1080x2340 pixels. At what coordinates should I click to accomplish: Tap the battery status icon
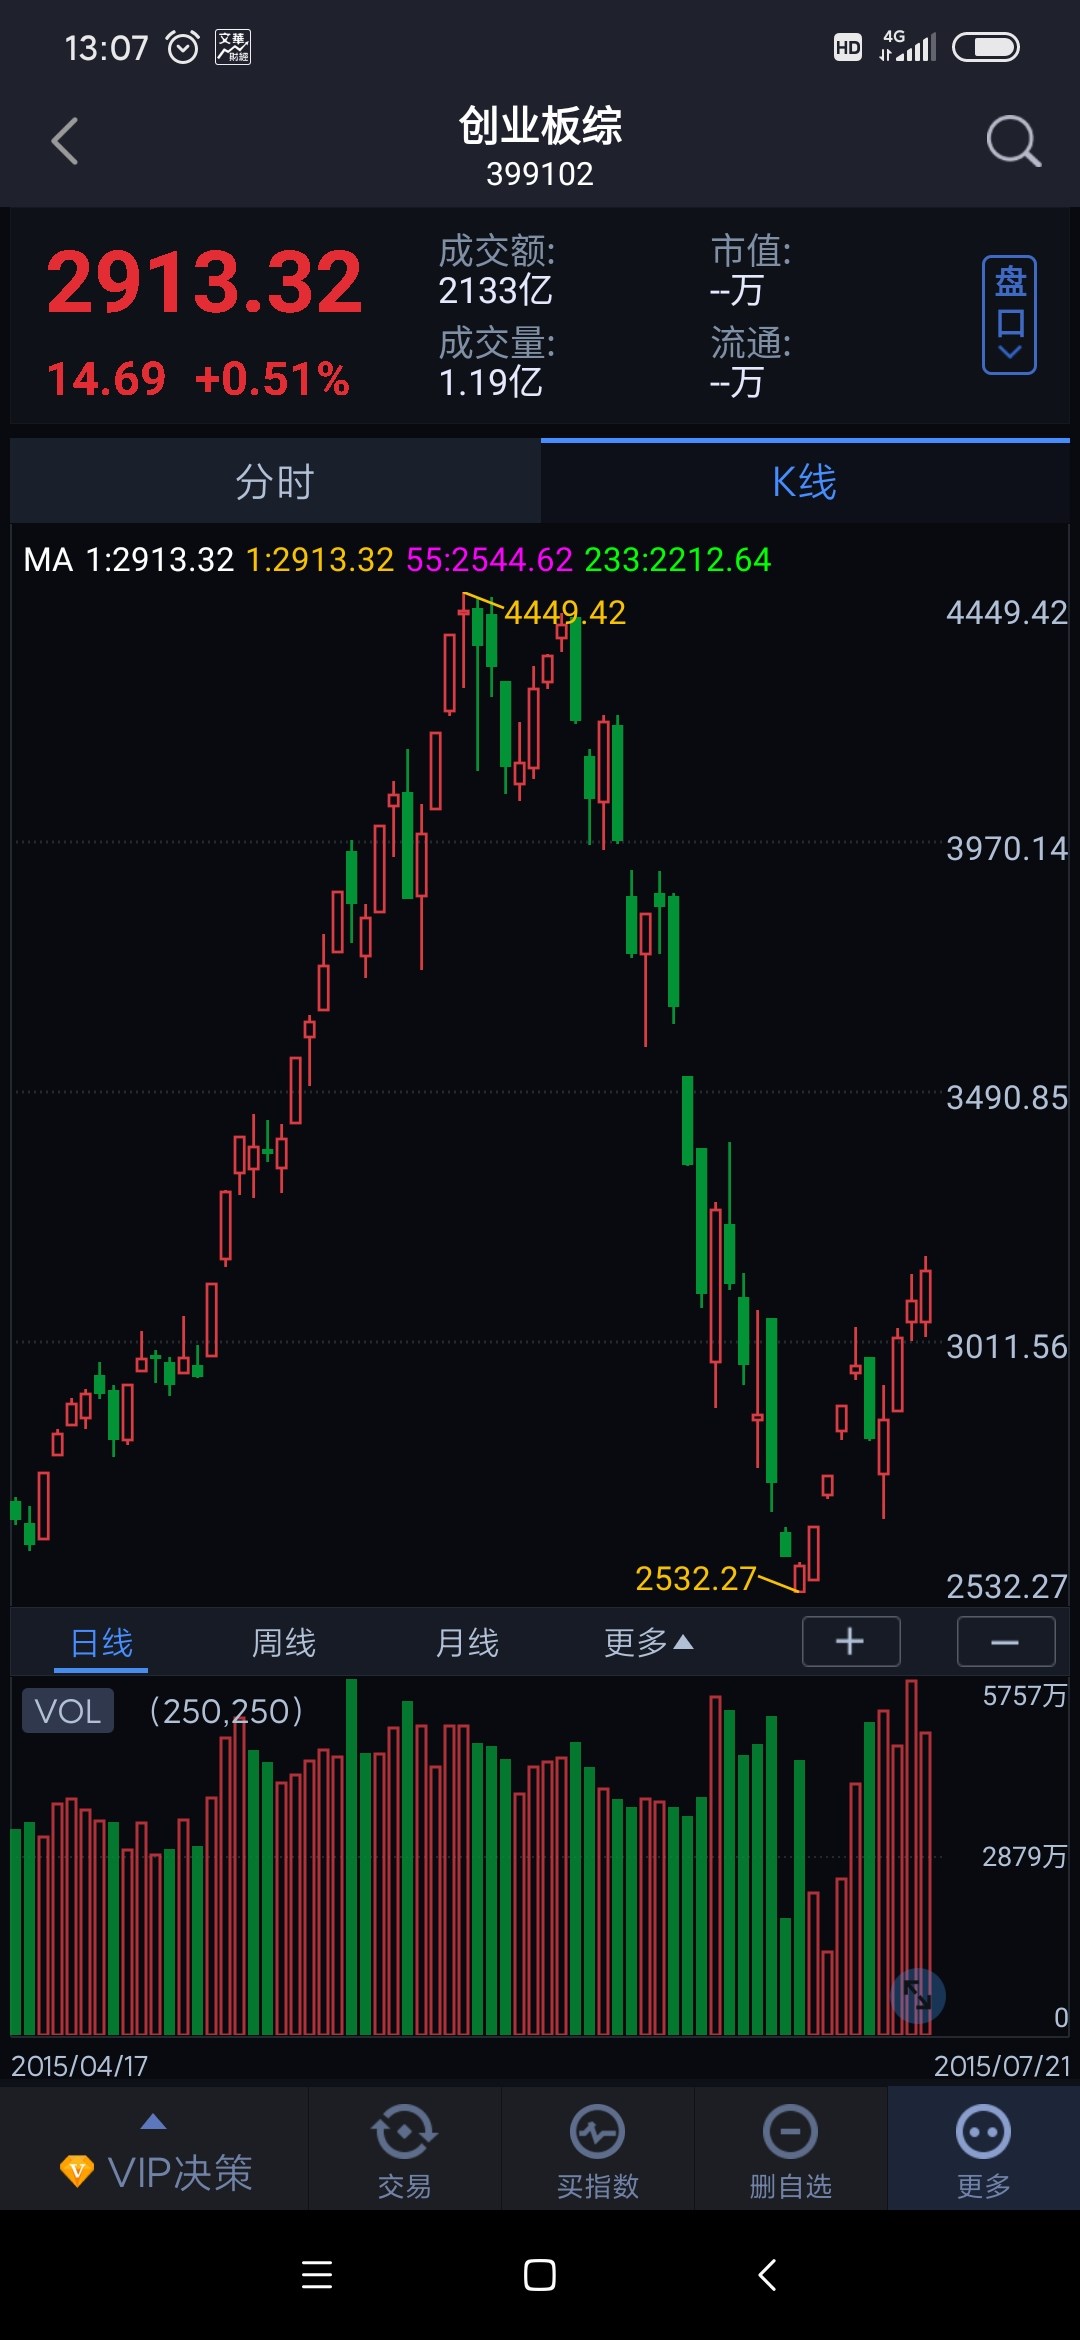pos(986,47)
